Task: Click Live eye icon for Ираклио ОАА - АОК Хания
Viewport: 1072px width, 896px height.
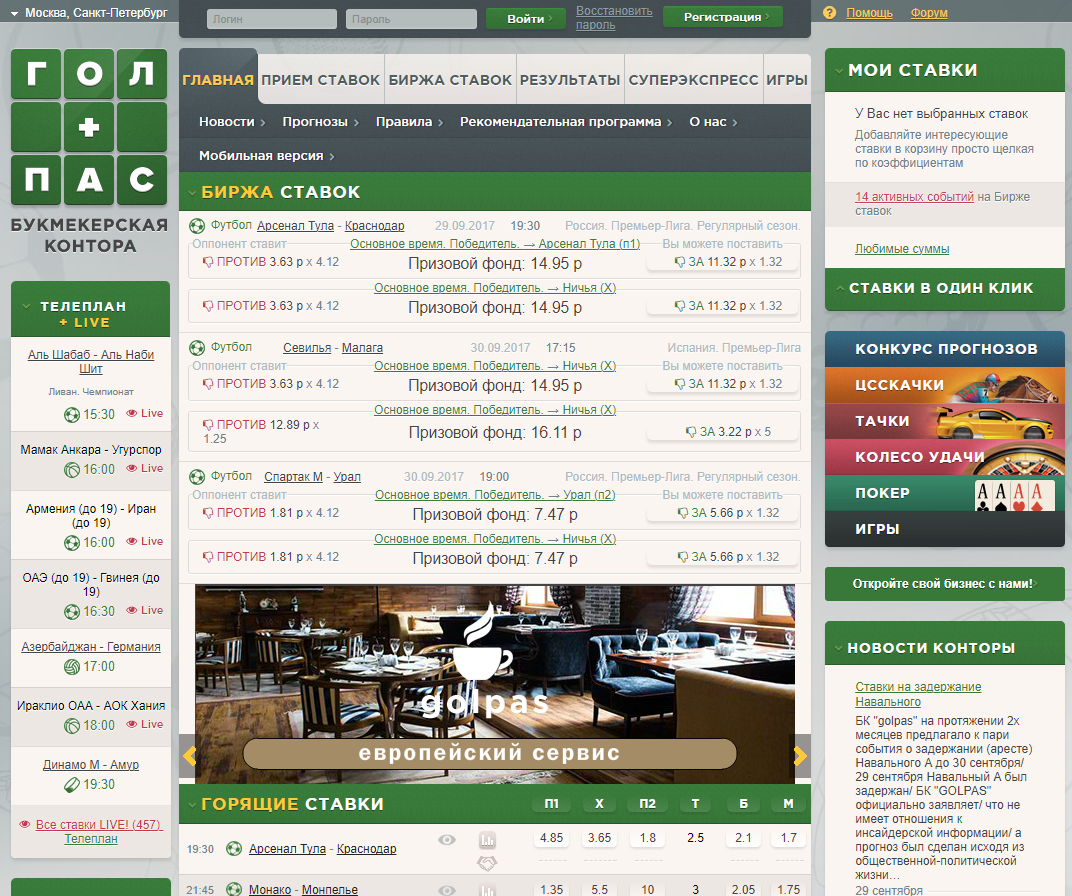Action: coord(132,724)
